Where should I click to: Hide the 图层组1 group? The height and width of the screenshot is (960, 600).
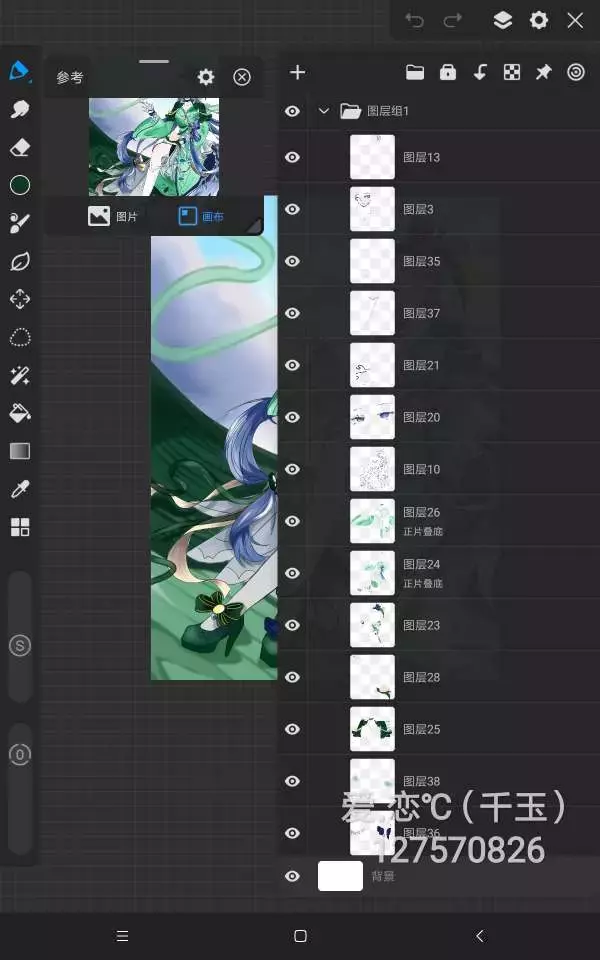coord(293,111)
